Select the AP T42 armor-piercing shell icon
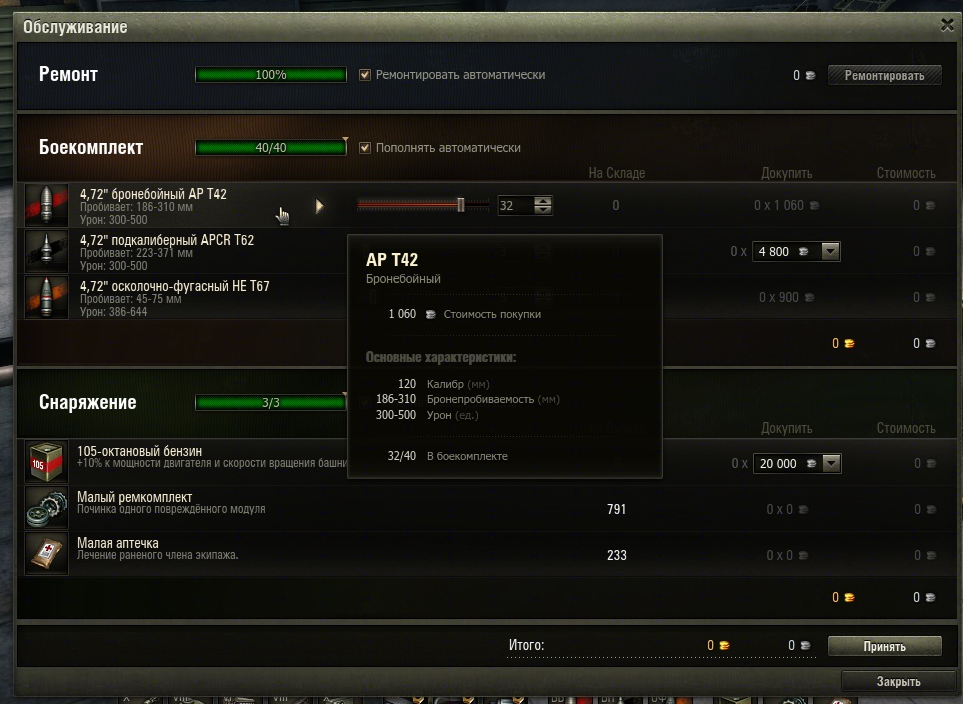 click(x=46, y=205)
